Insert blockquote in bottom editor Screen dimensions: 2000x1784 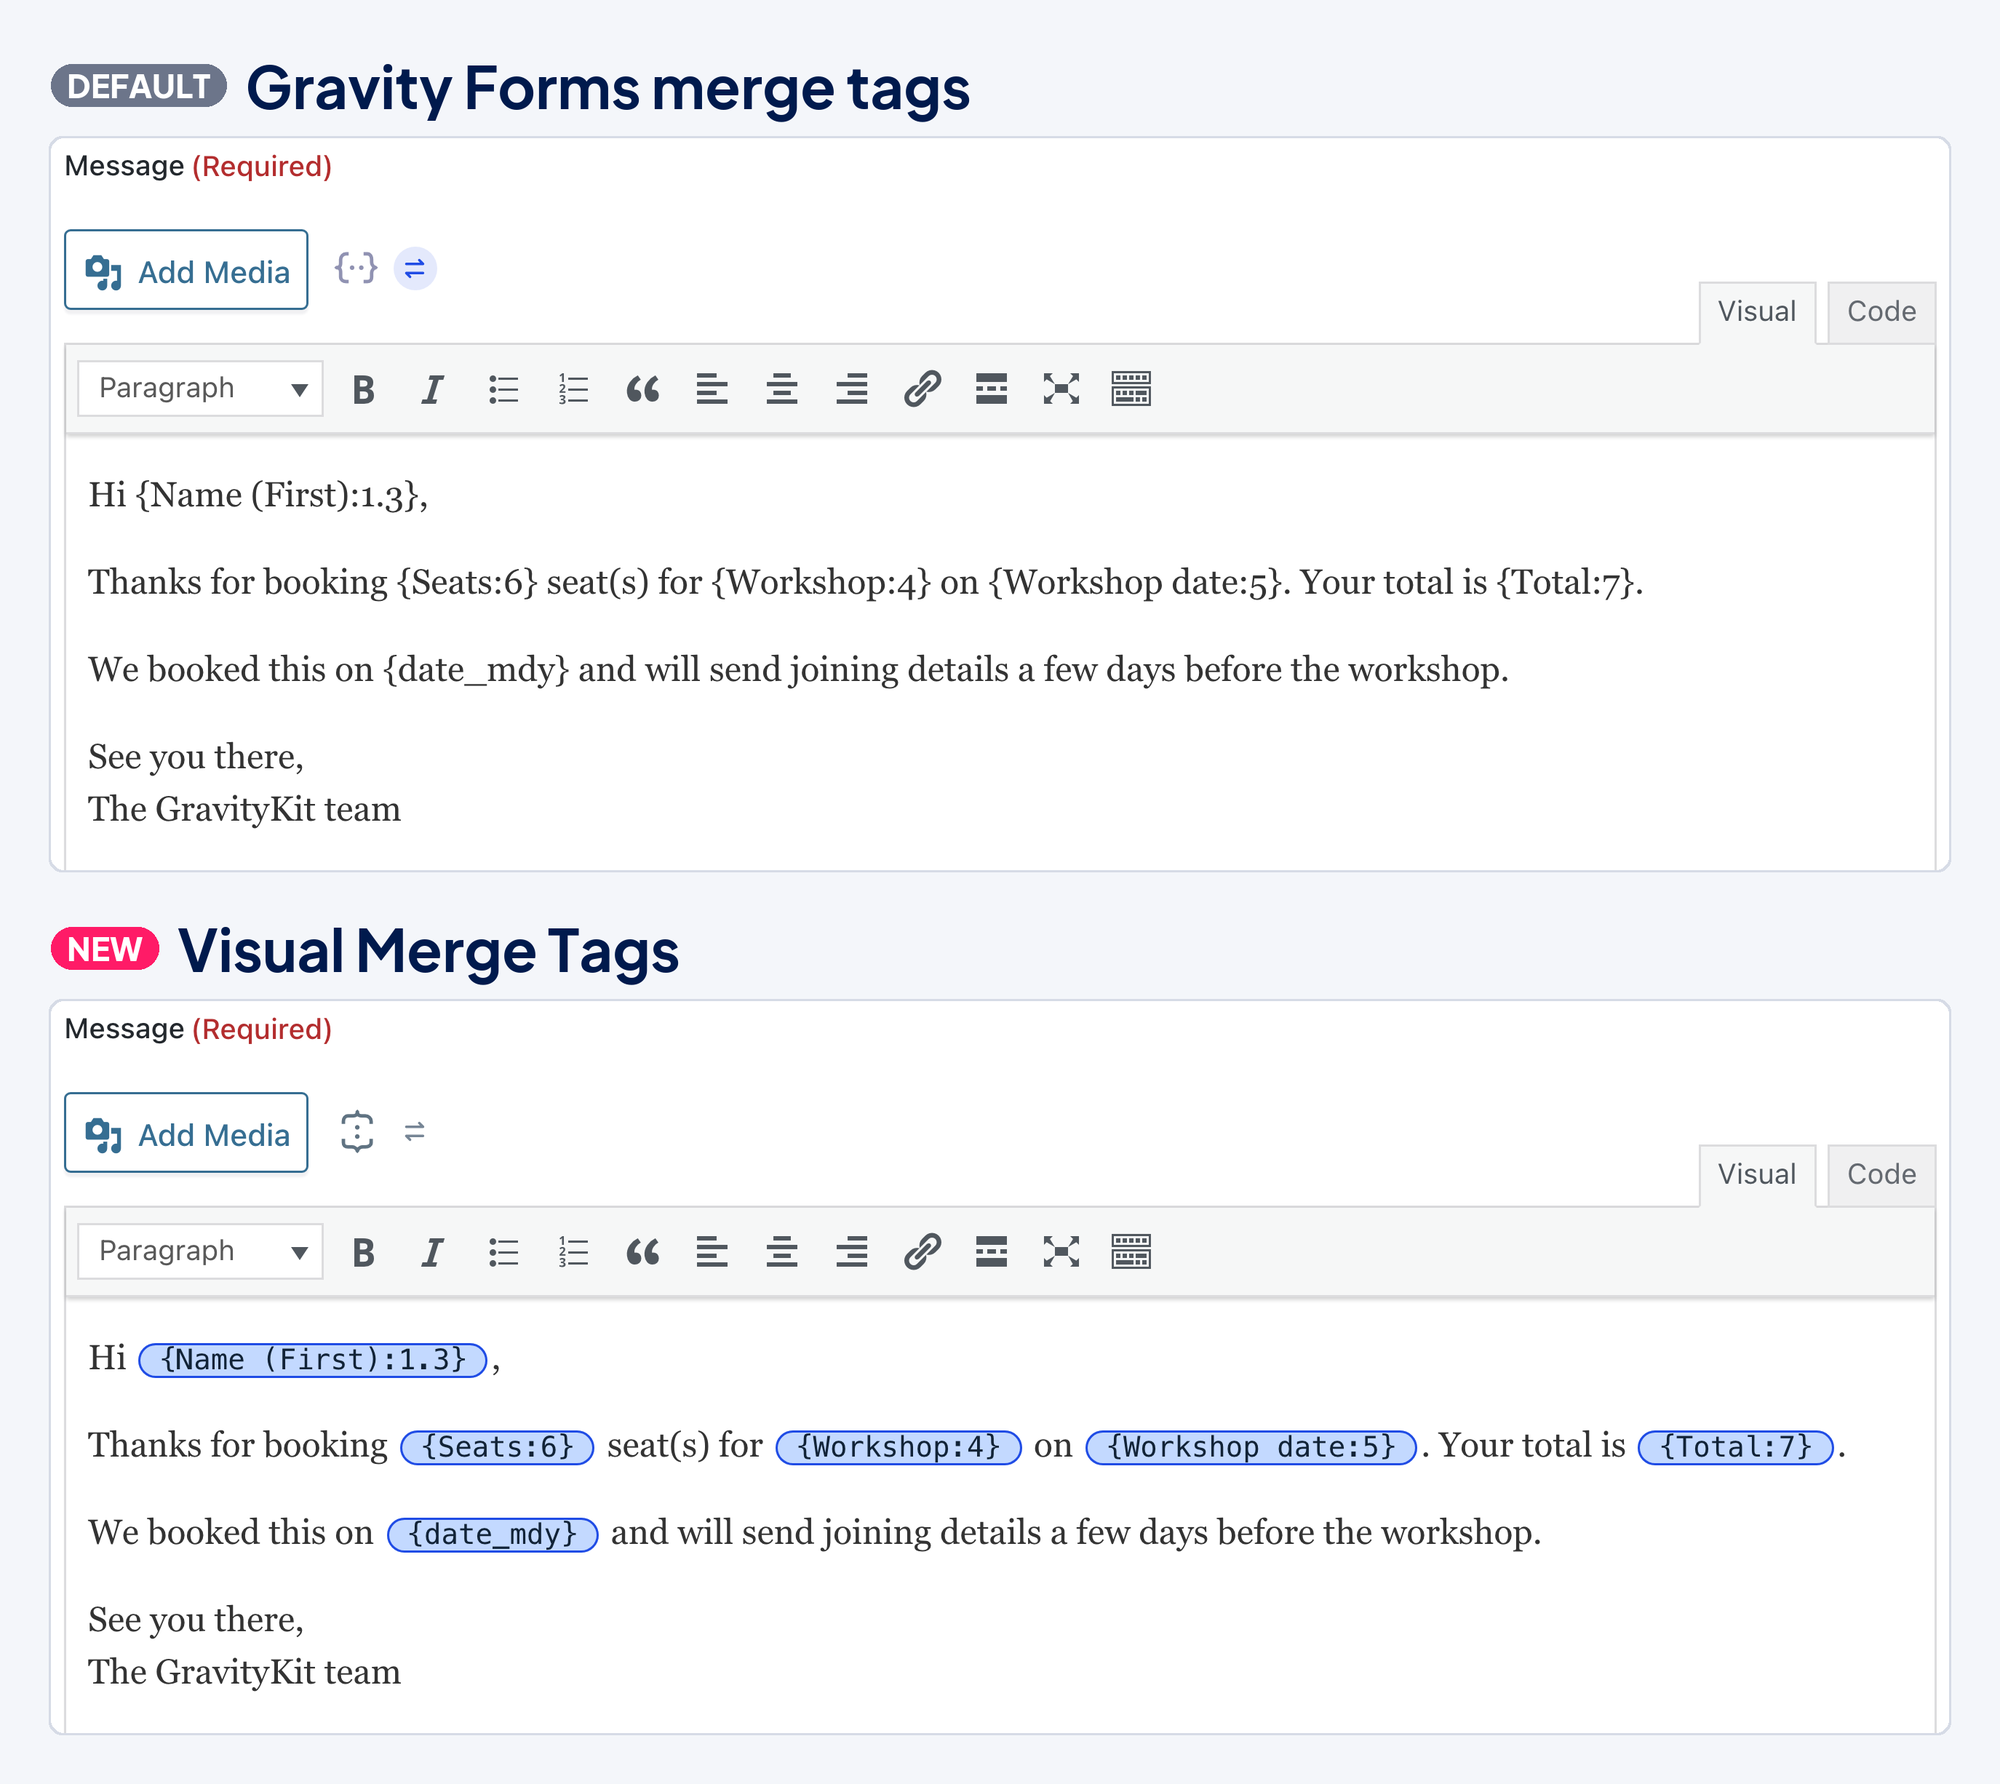coord(643,1252)
